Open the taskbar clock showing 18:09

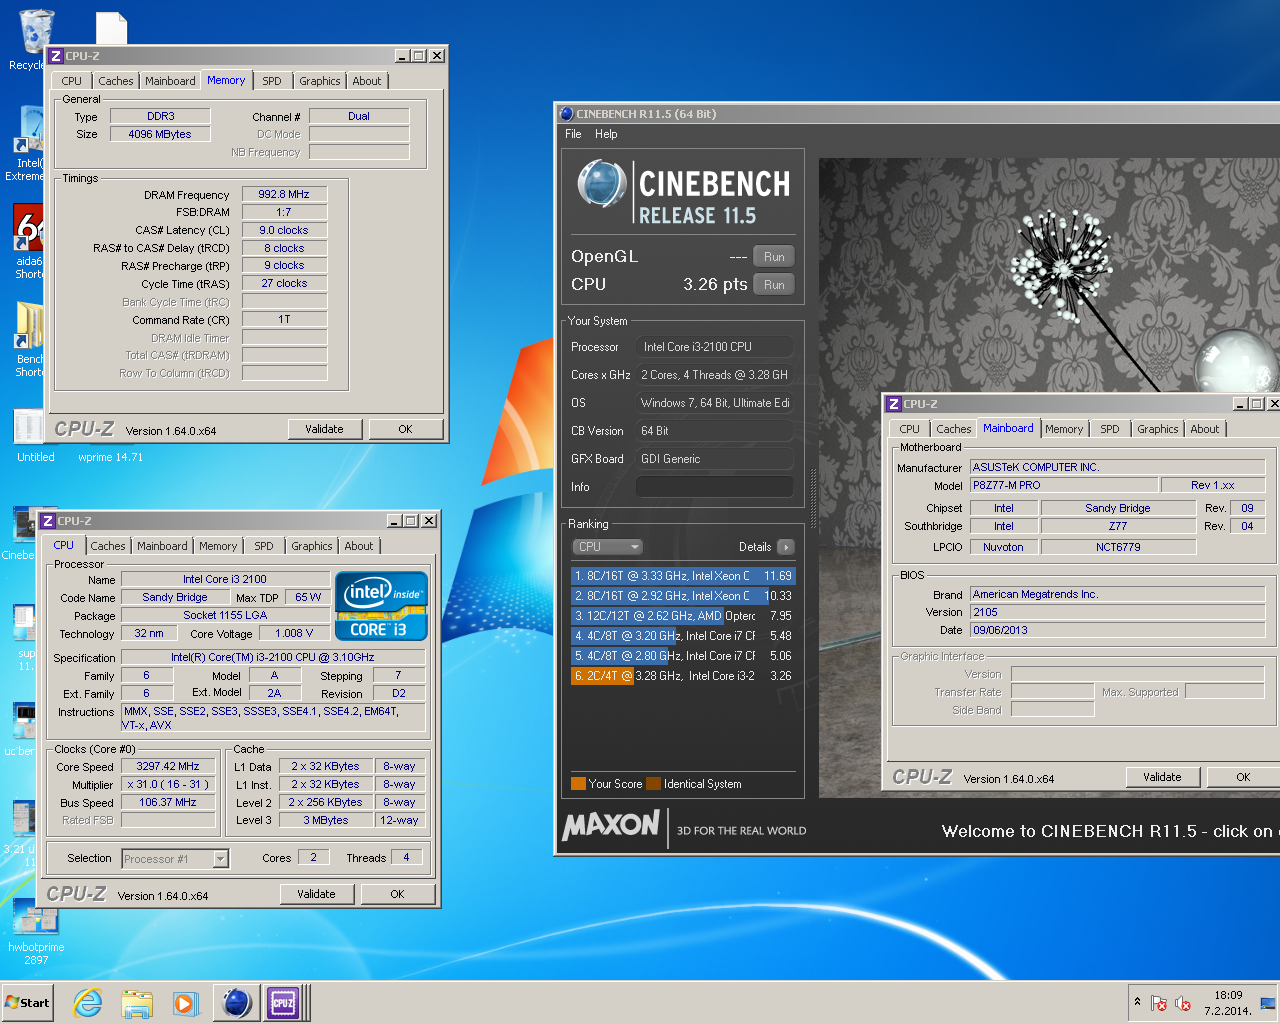point(1228,1003)
